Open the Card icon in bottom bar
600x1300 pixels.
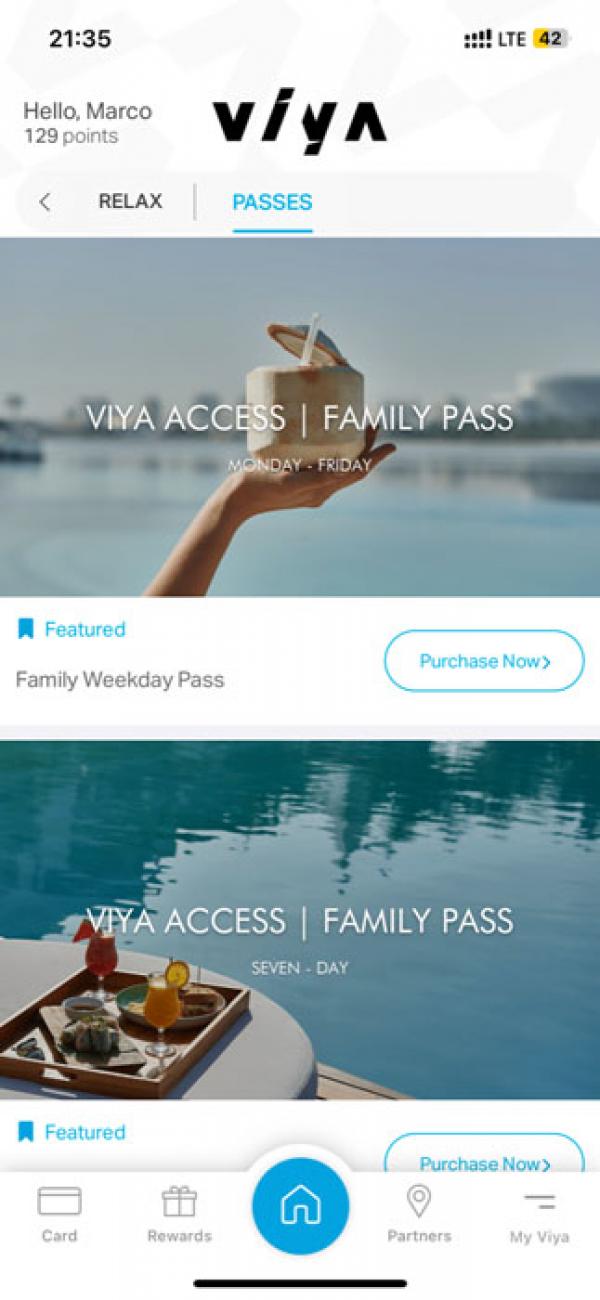[x=59, y=1200]
